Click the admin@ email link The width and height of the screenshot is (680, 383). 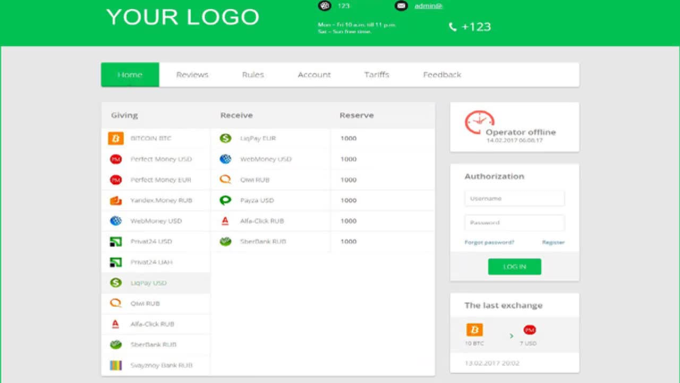428,6
